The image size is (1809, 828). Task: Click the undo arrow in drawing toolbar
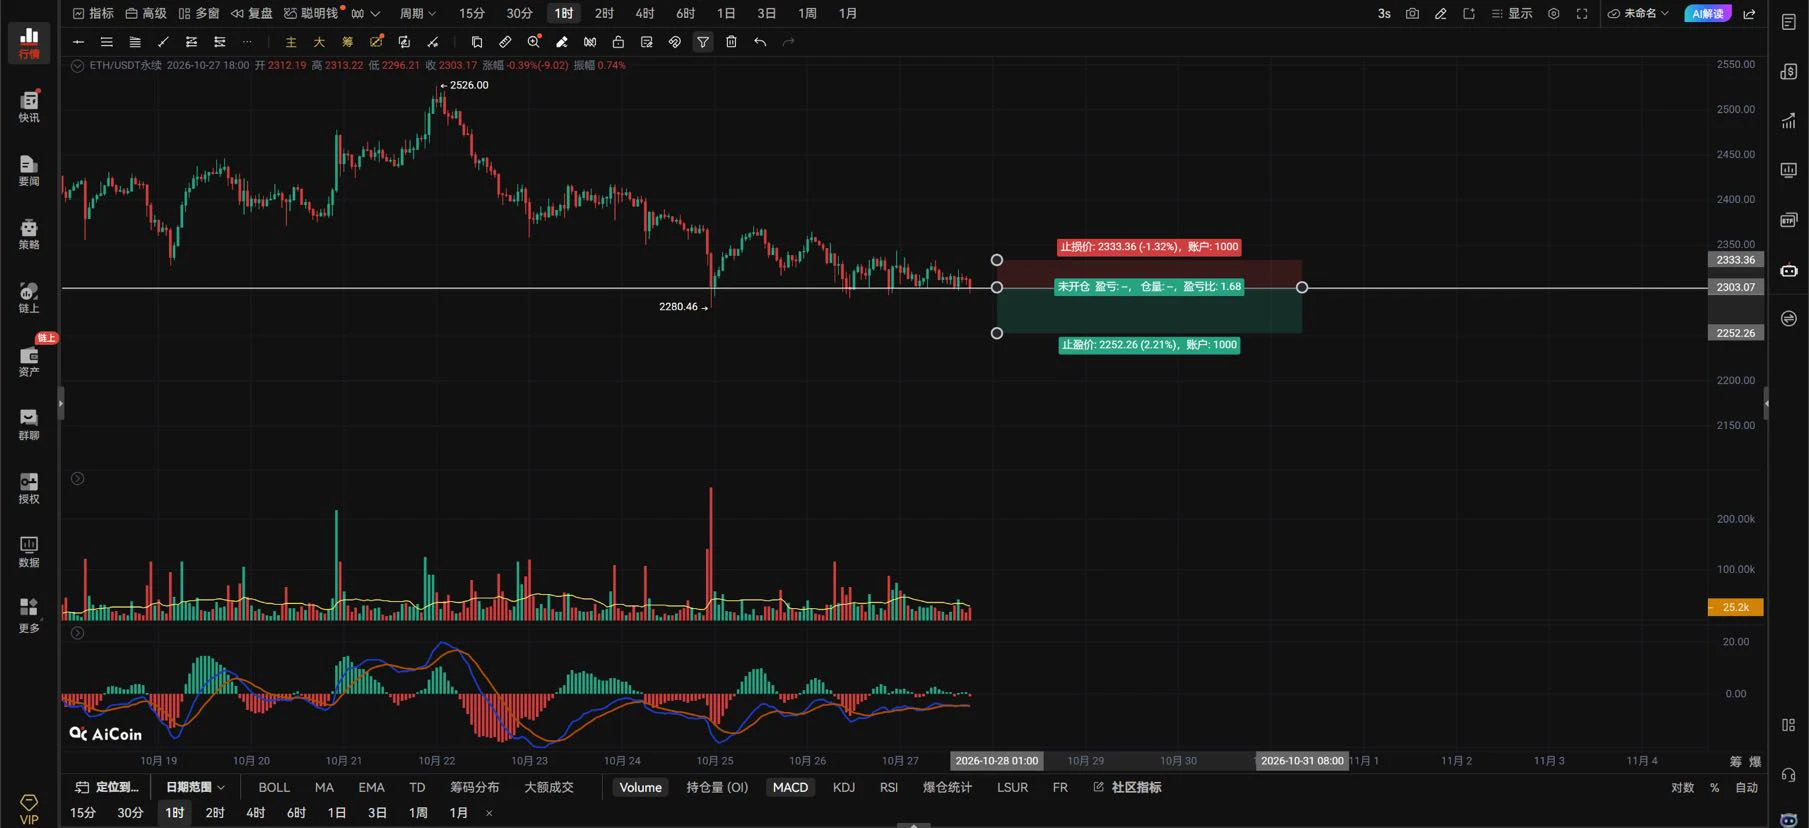[x=760, y=42]
